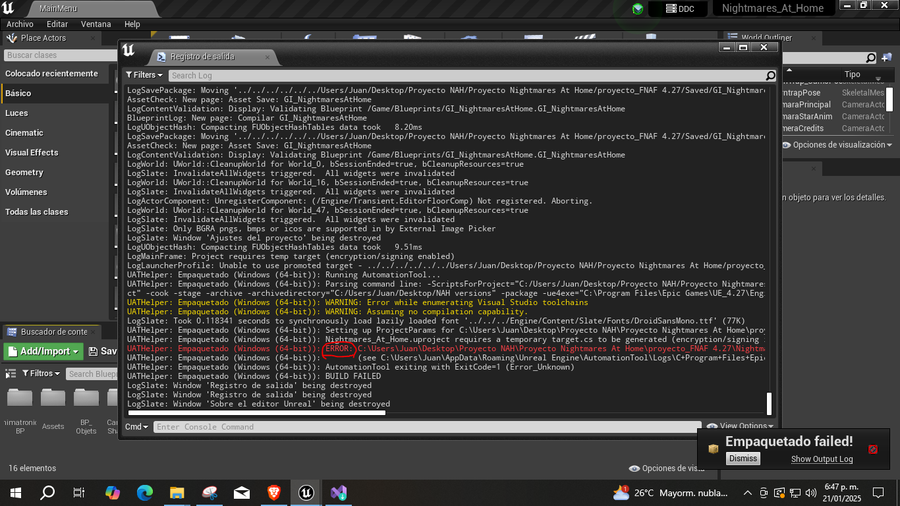
Task: Open Microsoft Edge from the taskbar
Action: click(x=145, y=493)
